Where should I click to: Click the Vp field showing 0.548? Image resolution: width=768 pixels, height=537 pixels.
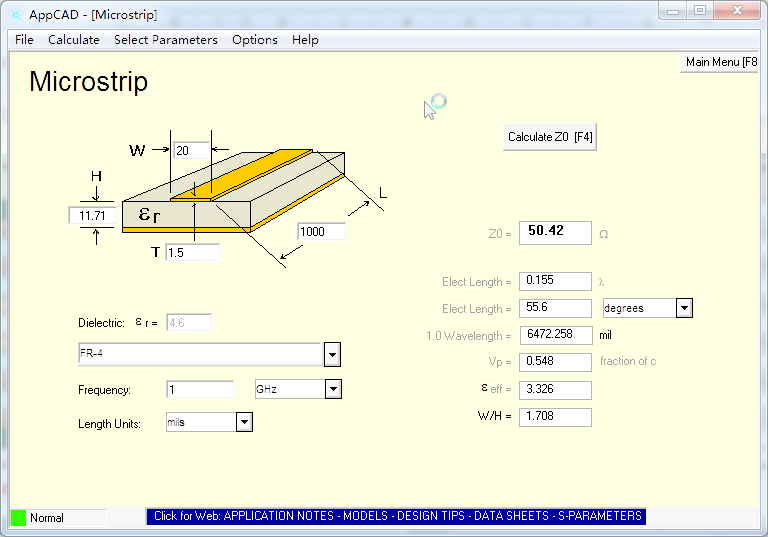pyautogui.click(x=555, y=362)
